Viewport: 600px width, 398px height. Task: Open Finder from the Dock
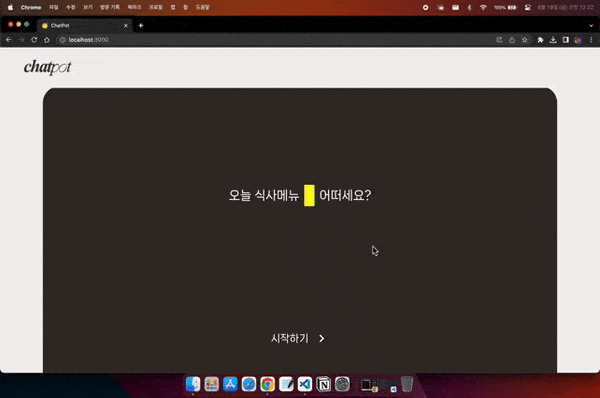click(193, 384)
